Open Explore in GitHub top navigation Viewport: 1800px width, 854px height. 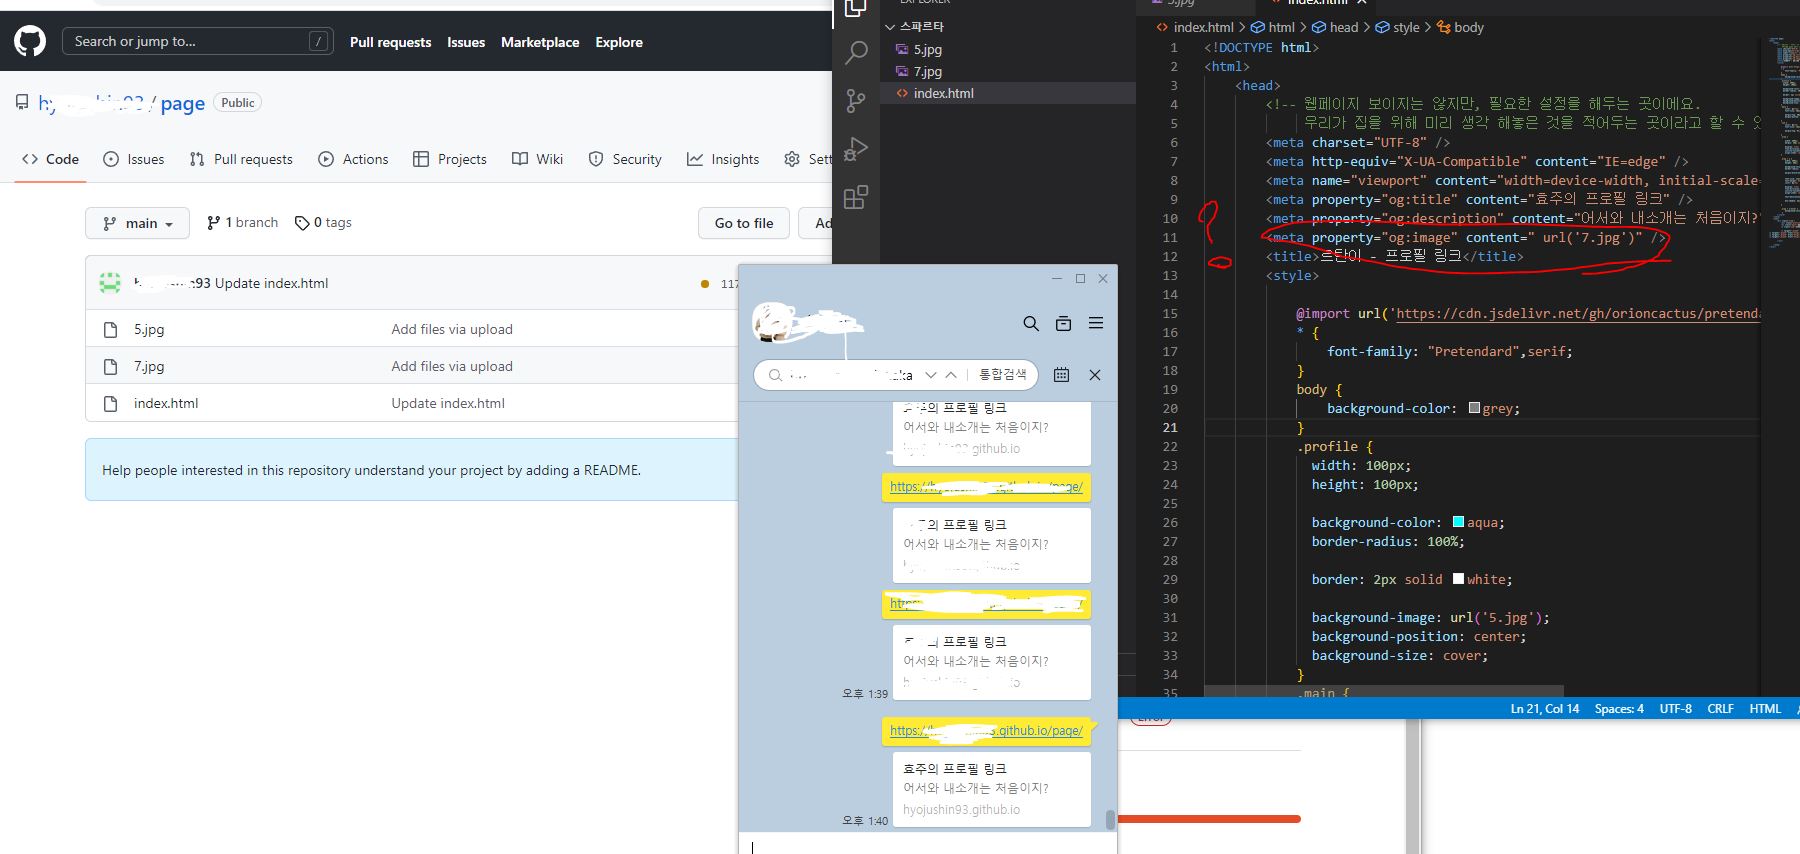point(619,42)
